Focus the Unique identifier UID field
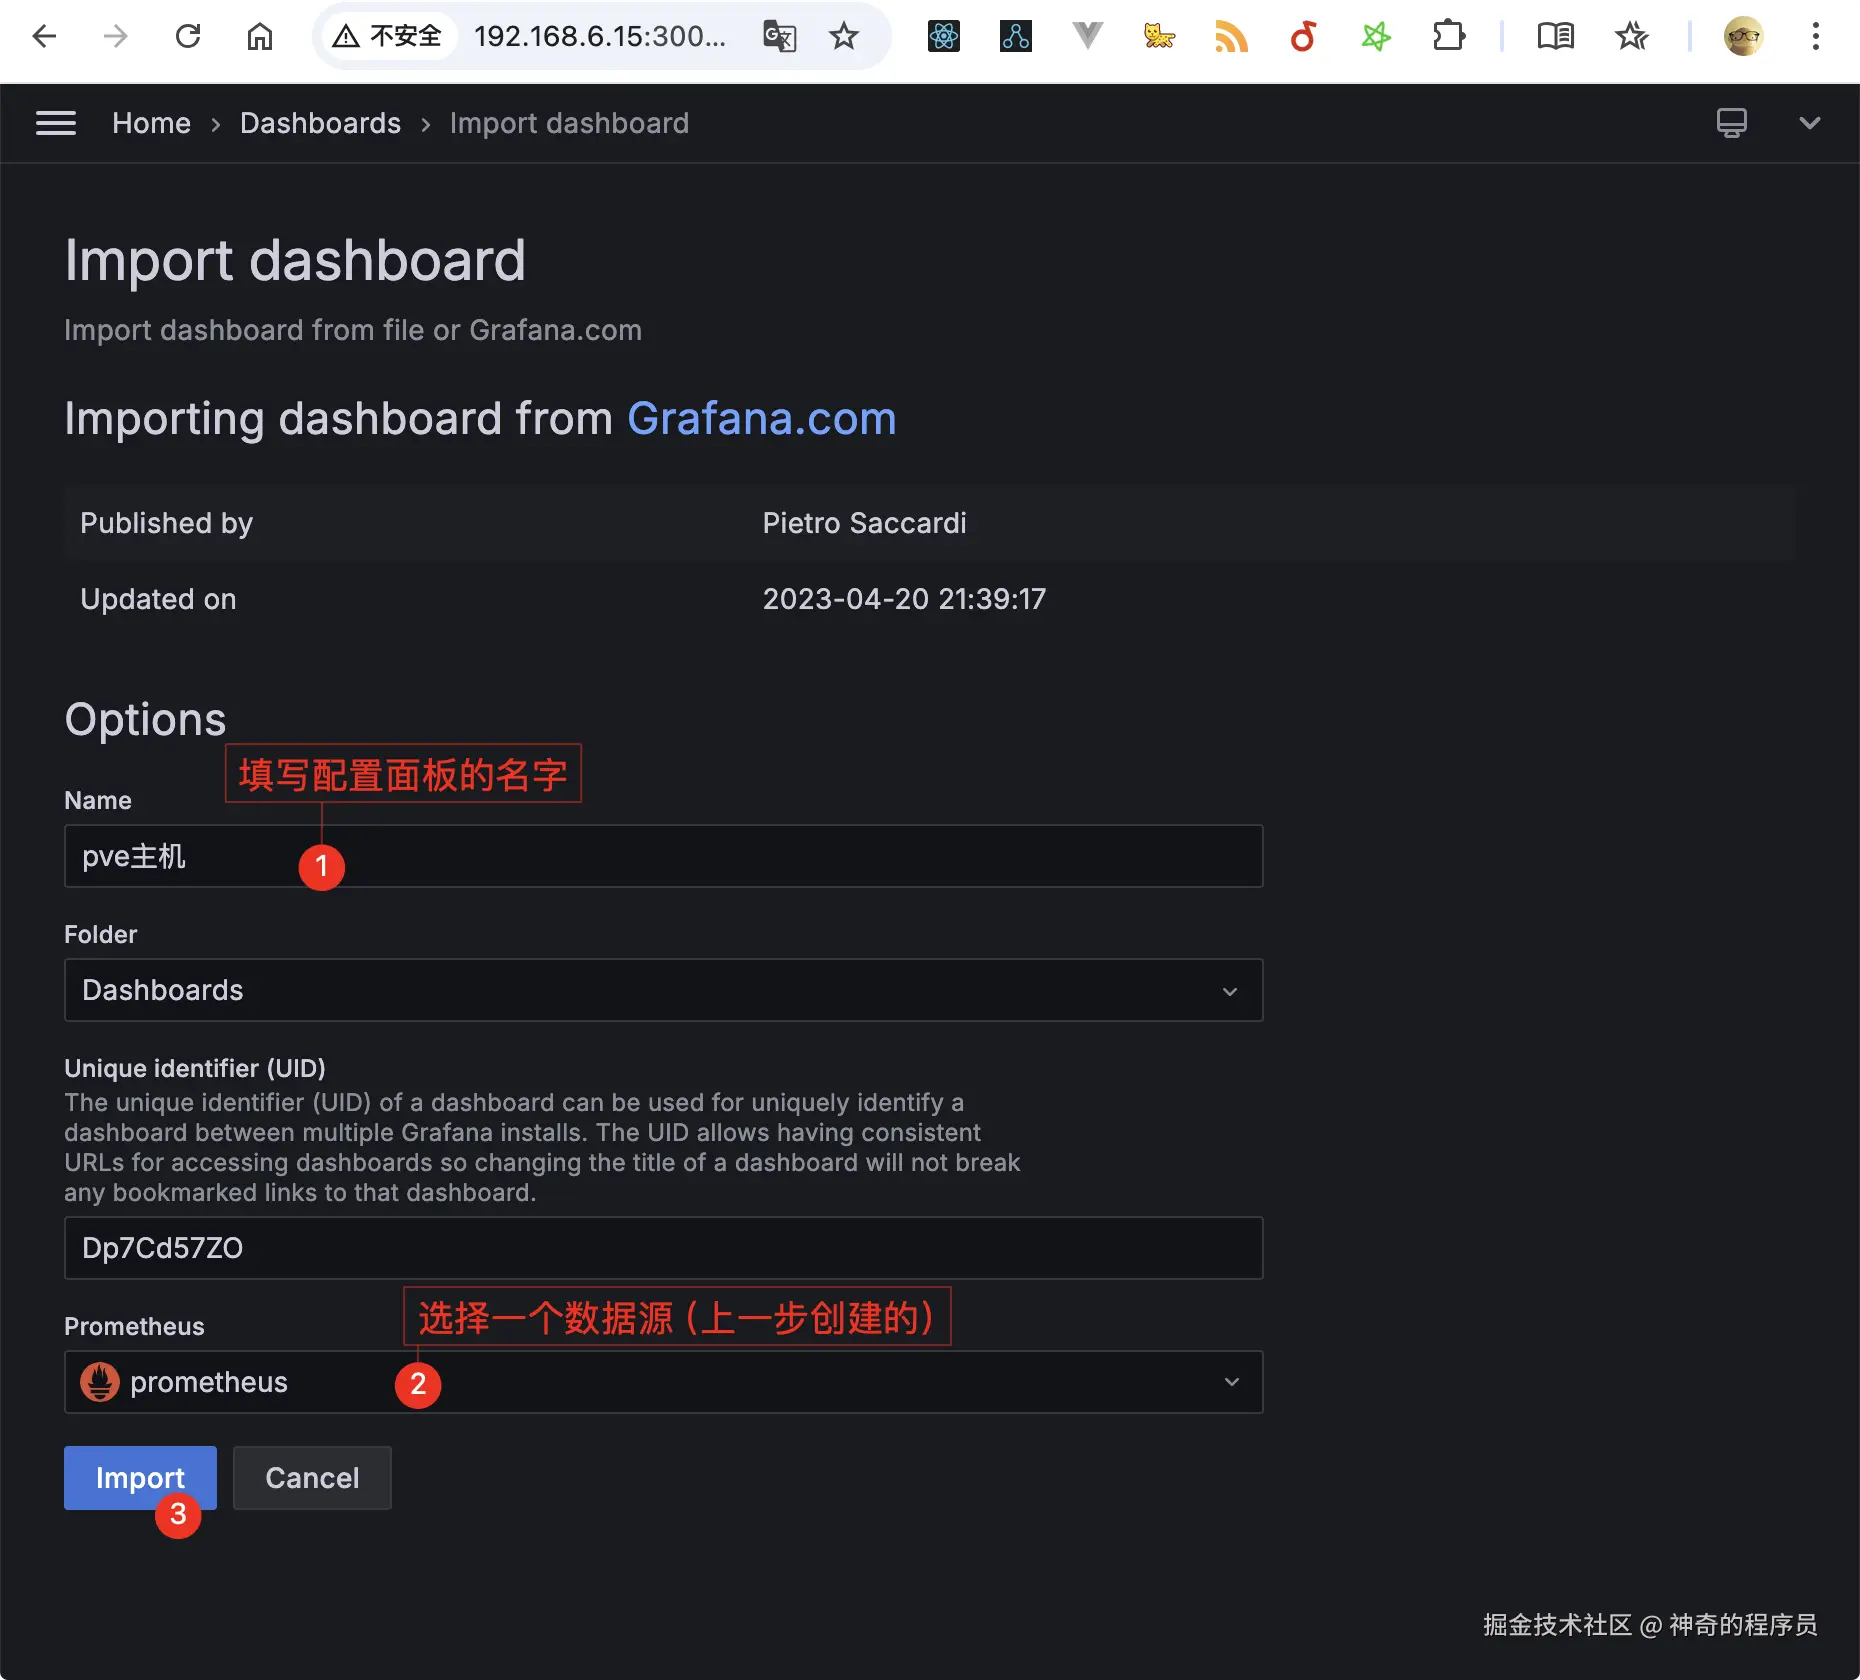The height and width of the screenshot is (1680, 1860). [664, 1248]
